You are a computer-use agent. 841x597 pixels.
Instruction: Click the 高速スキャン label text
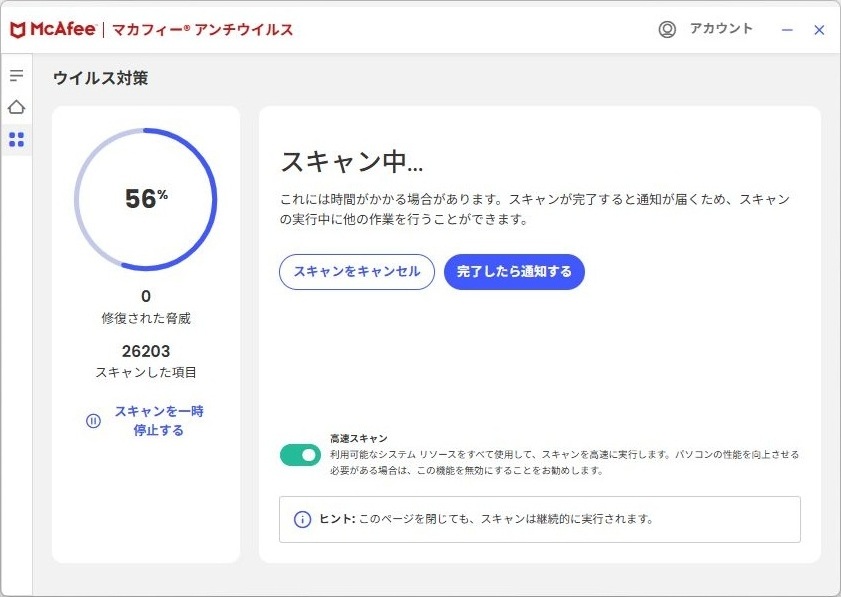point(358,438)
